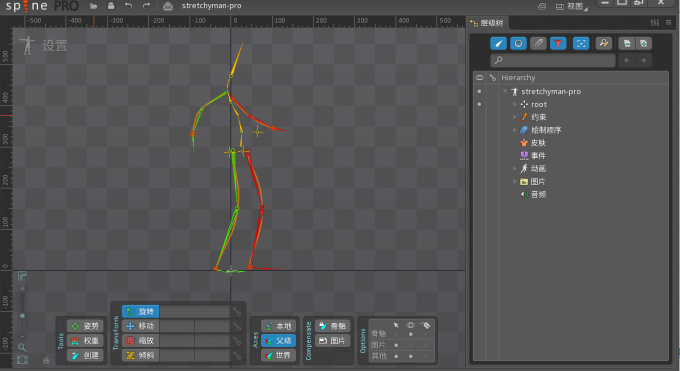Viewport: 680px width, 371px height.
Task: Click the key icon beside 缩放 row
Action: [236, 341]
